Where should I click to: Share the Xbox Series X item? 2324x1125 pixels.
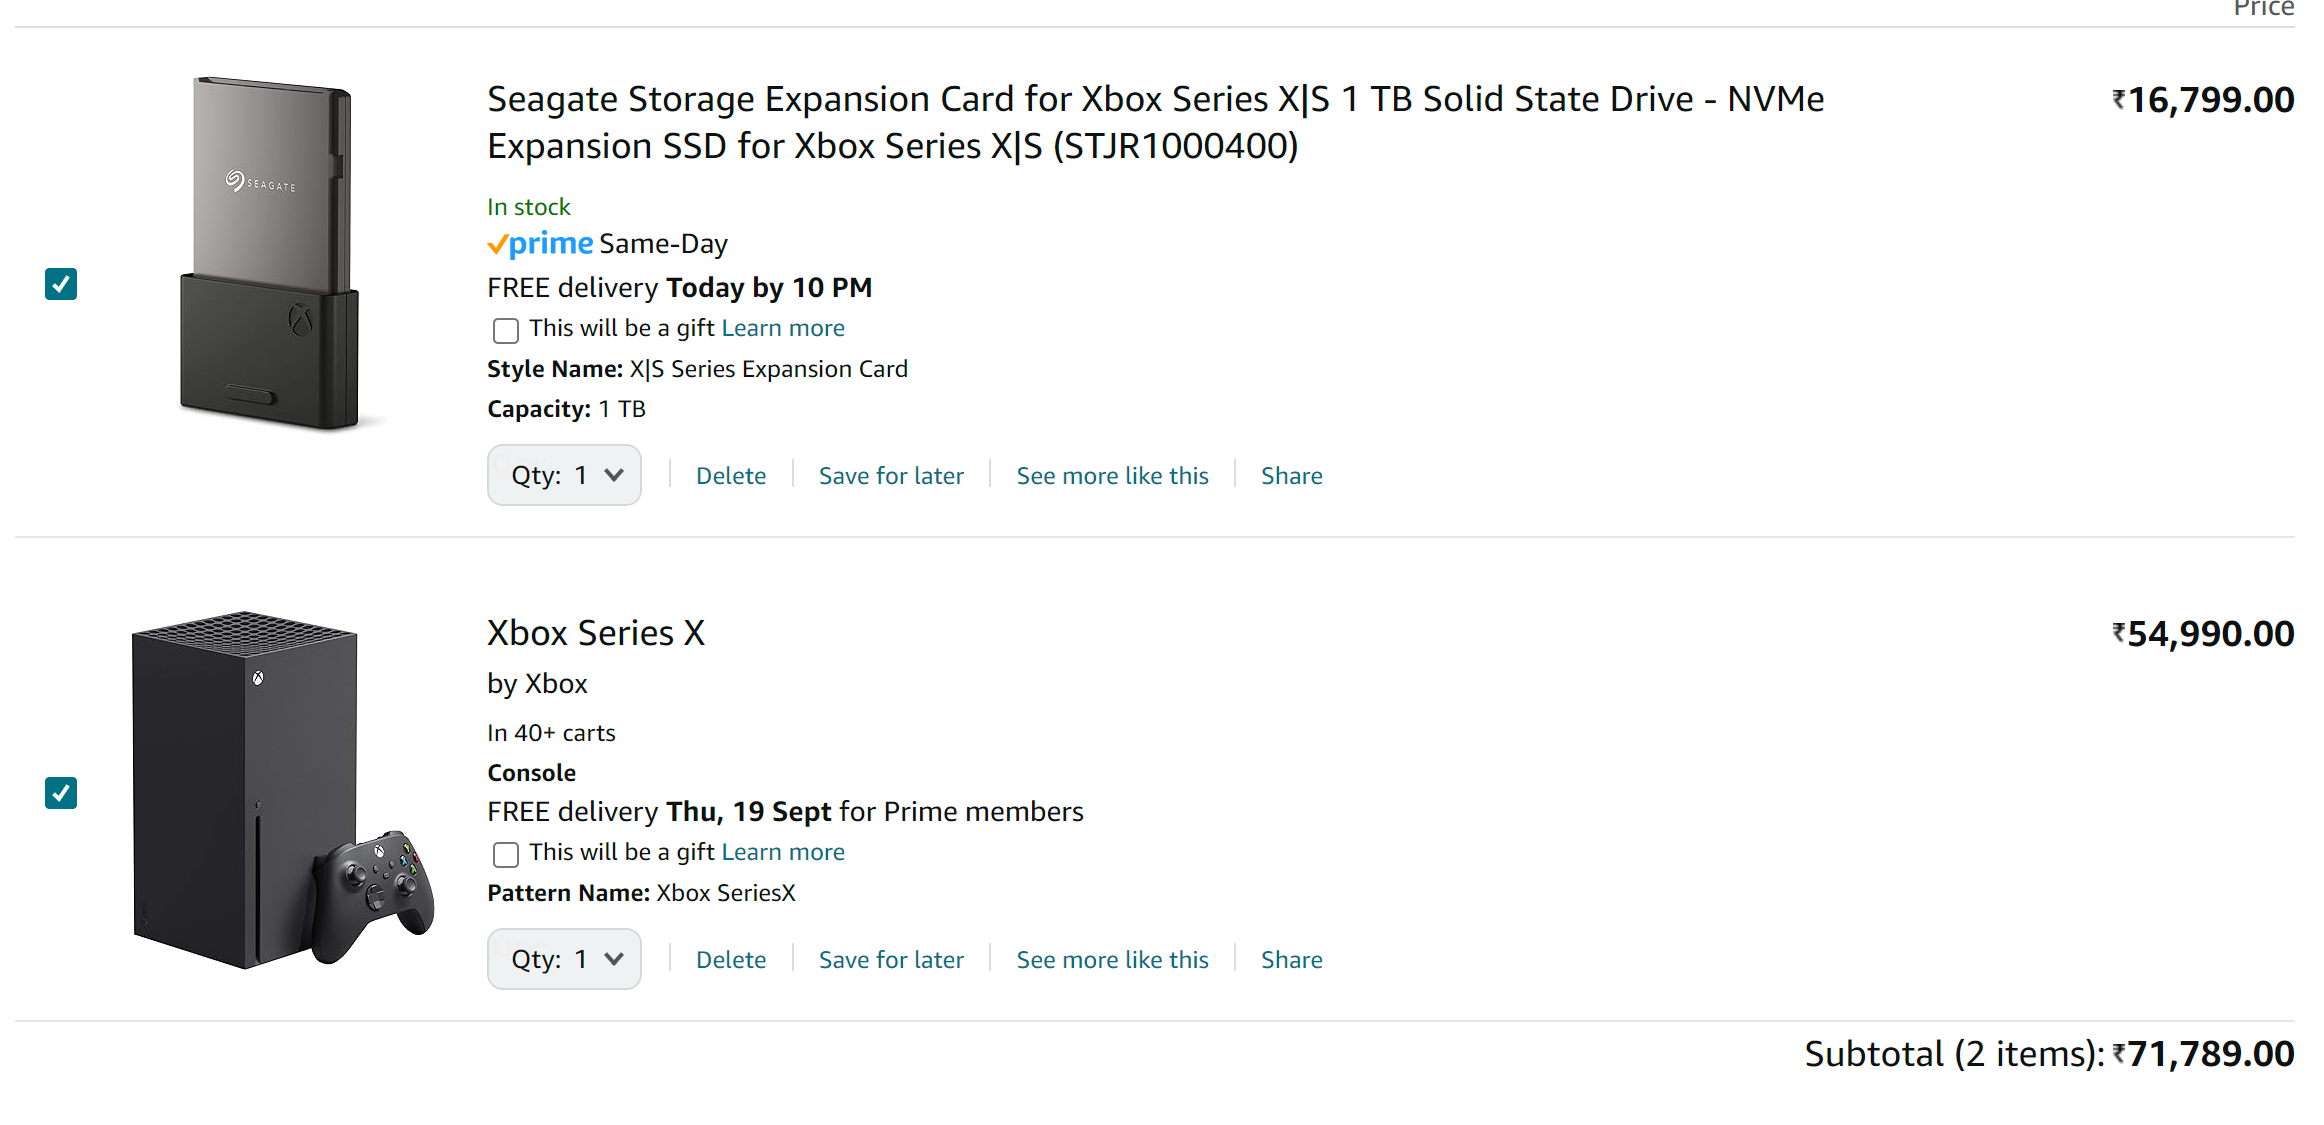tap(1291, 960)
